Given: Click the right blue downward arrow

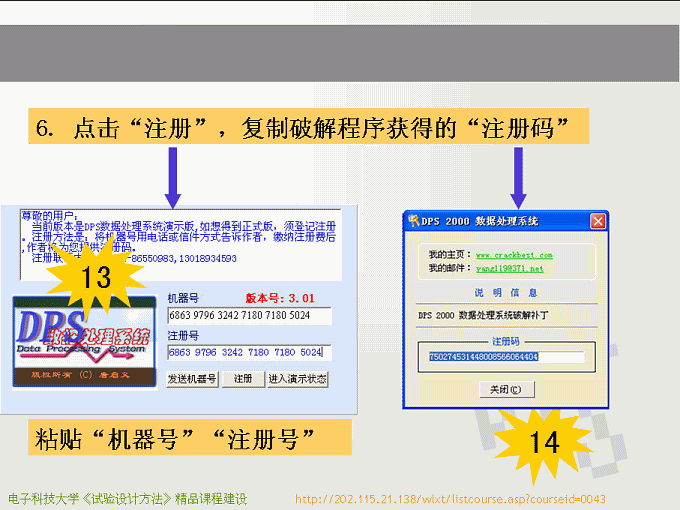Looking at the screenshot, I should tap(518, 176).
